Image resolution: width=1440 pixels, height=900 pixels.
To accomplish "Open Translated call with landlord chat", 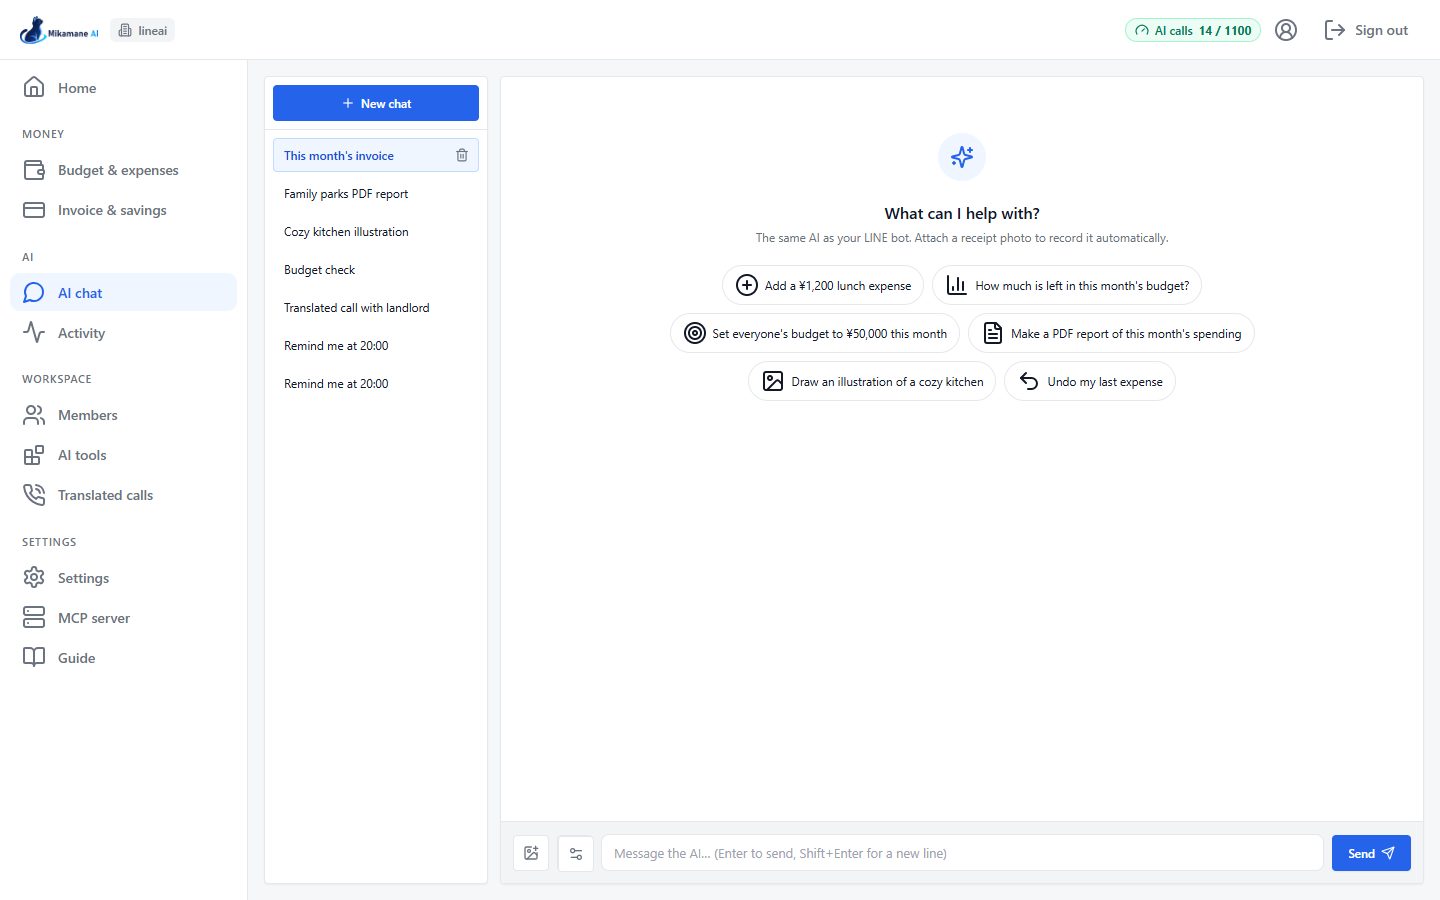I will point(376,308).
